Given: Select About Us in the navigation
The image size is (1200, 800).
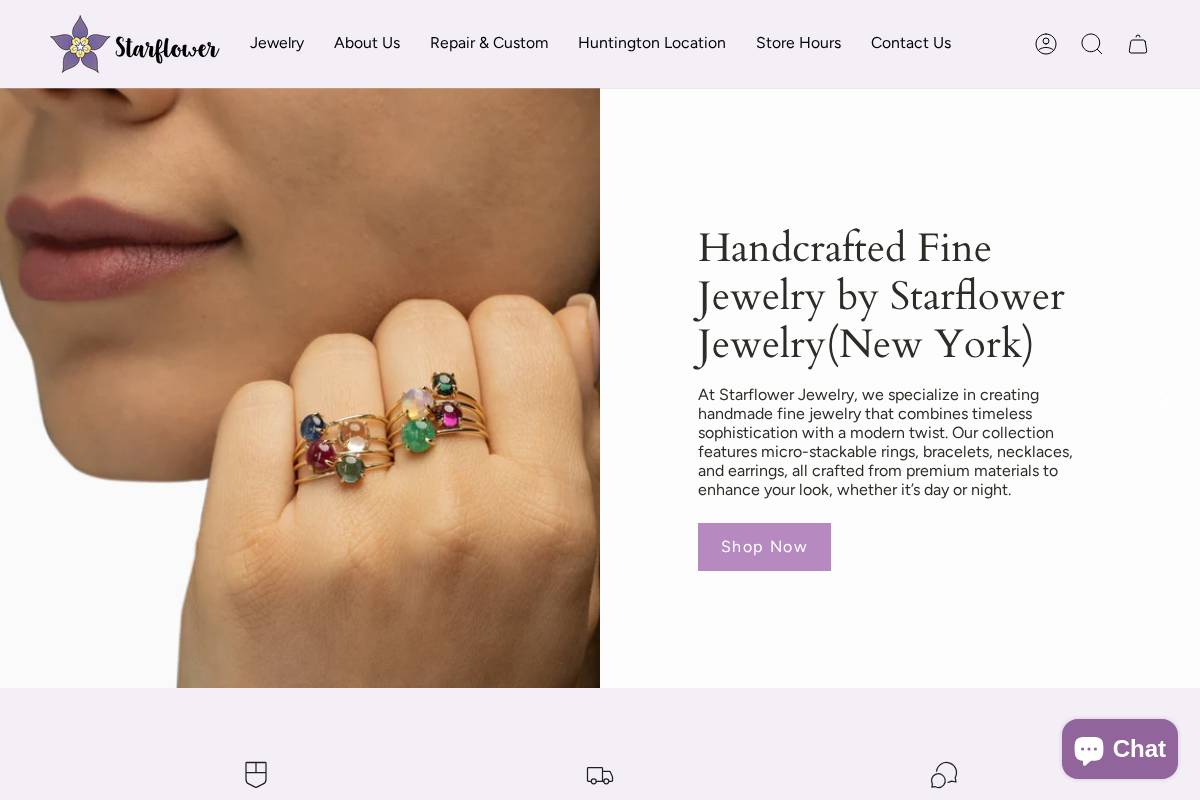Looking at the screenshot, I should coord(367,43).
